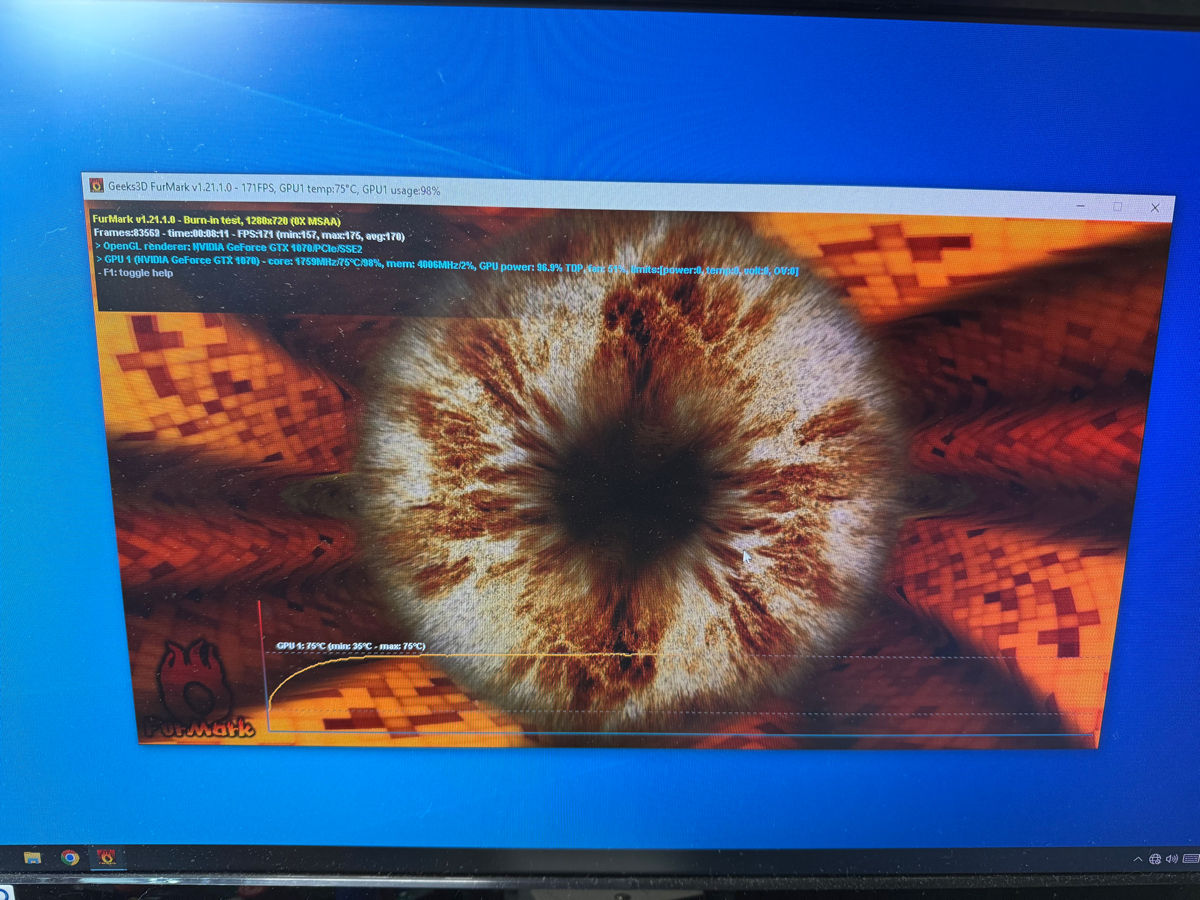Click the OpenGL renderer info line
The width and height of the screenshot is (1200, 900).
click(x=228, y=246)
